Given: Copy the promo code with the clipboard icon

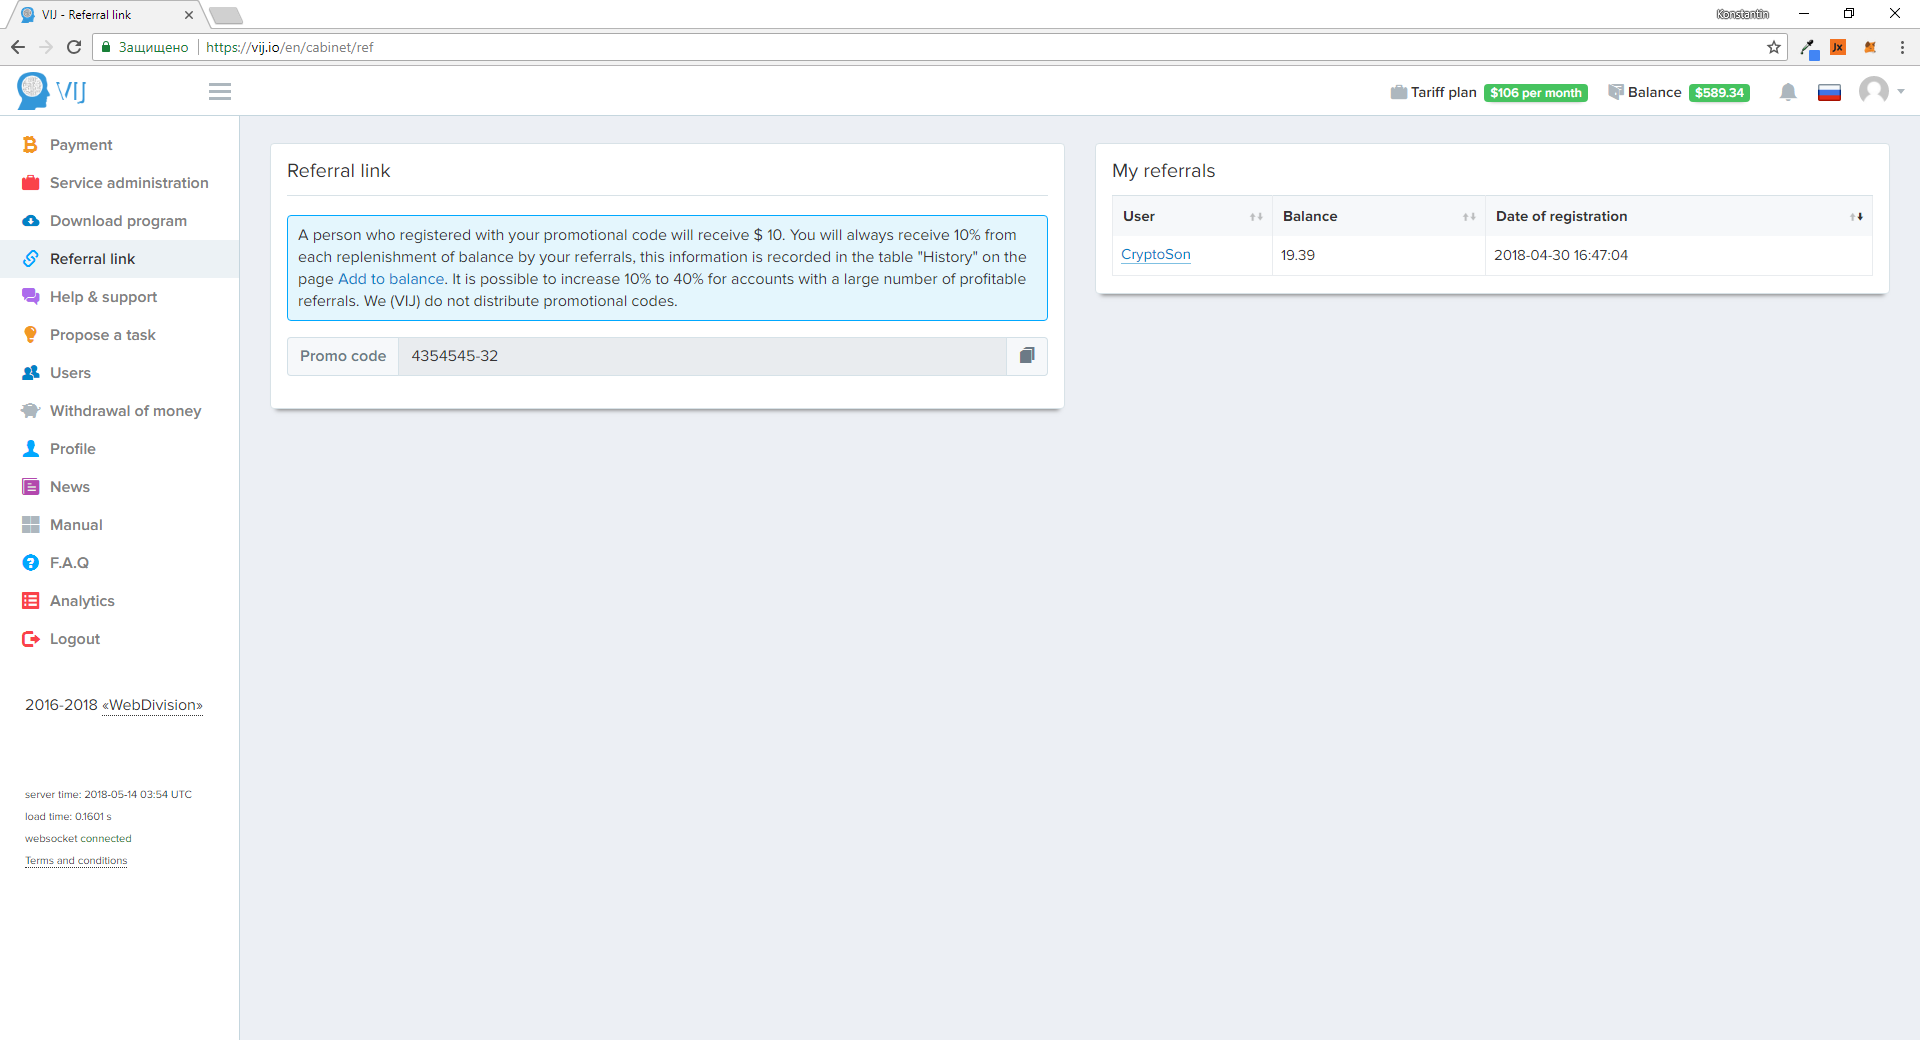Looking at the screenshot, I should pyautogui.click(x=1026, y=356).
